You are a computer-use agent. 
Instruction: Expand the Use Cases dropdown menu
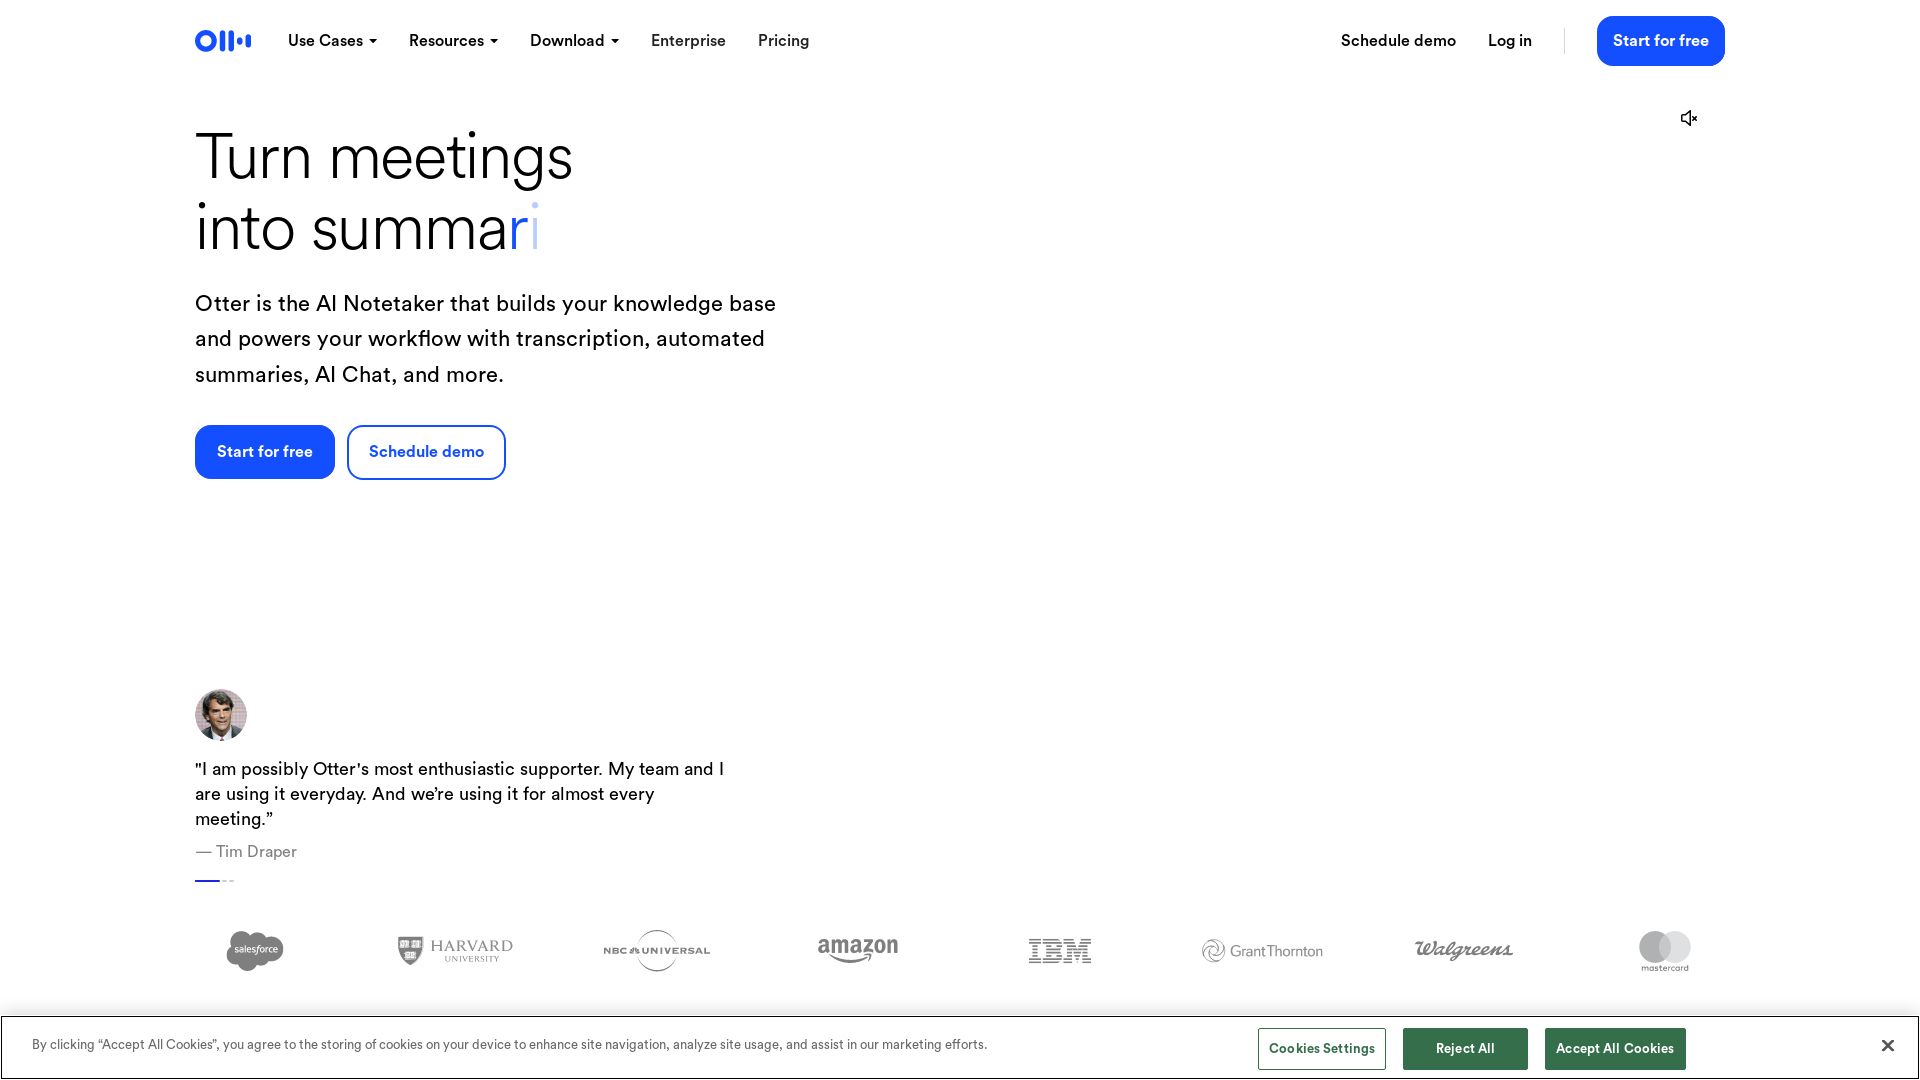pyautogui.click(x=332, y=41)
